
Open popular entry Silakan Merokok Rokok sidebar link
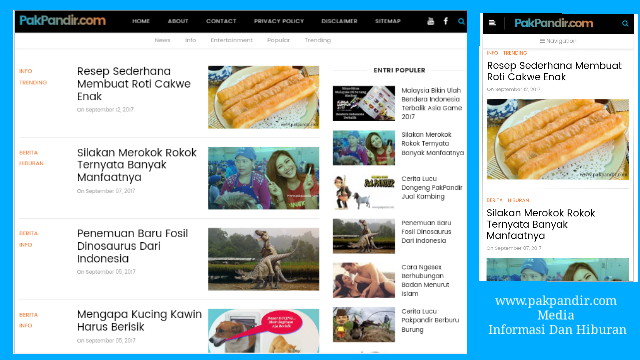click(x=433, y=144)
